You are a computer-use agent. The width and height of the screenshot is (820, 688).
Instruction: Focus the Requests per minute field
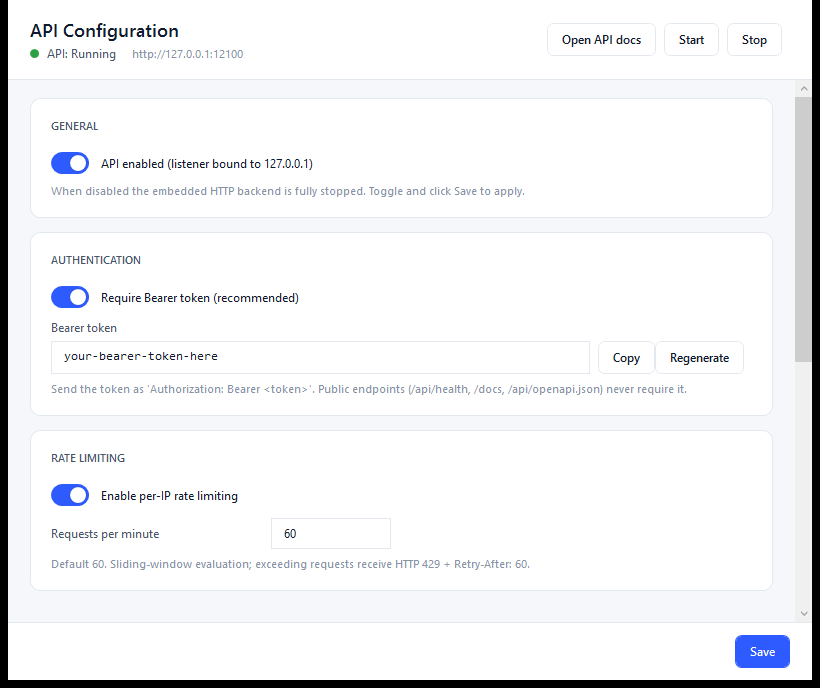[x=331, y=533]
